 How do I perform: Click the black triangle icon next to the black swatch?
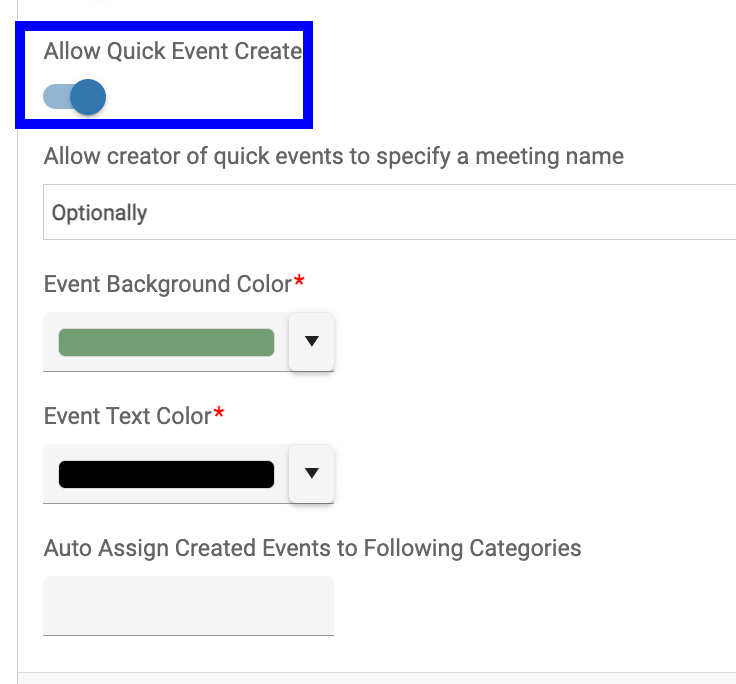[x=311, y=474]
